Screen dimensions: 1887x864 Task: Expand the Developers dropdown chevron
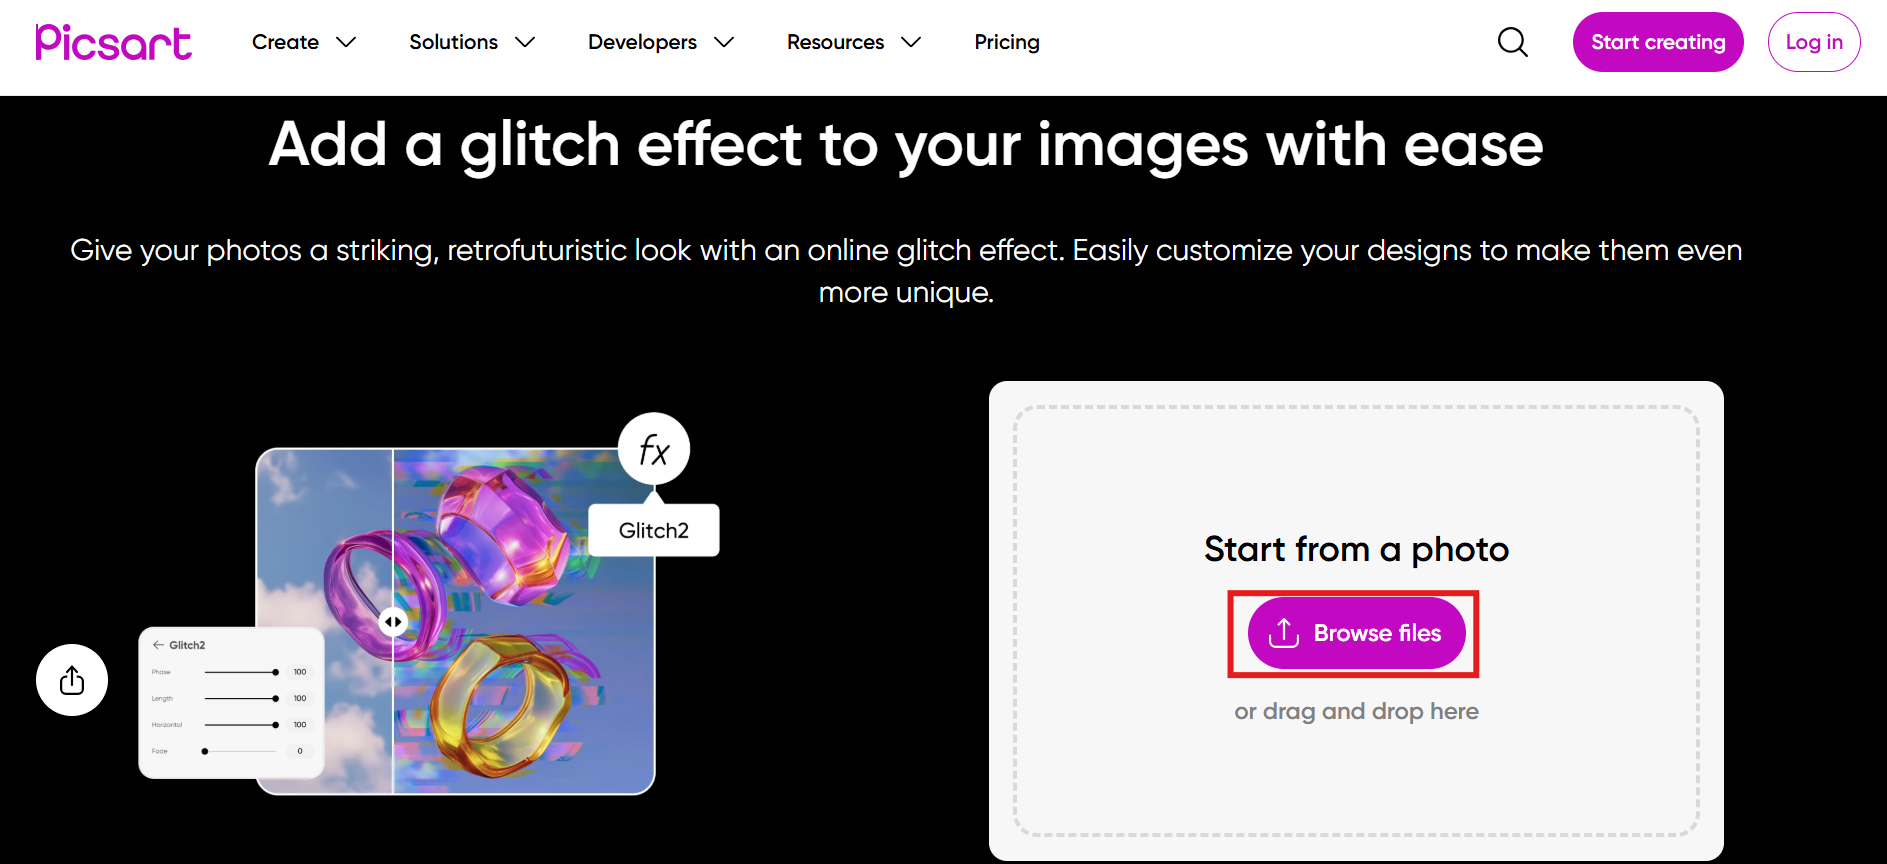[724, 42]
